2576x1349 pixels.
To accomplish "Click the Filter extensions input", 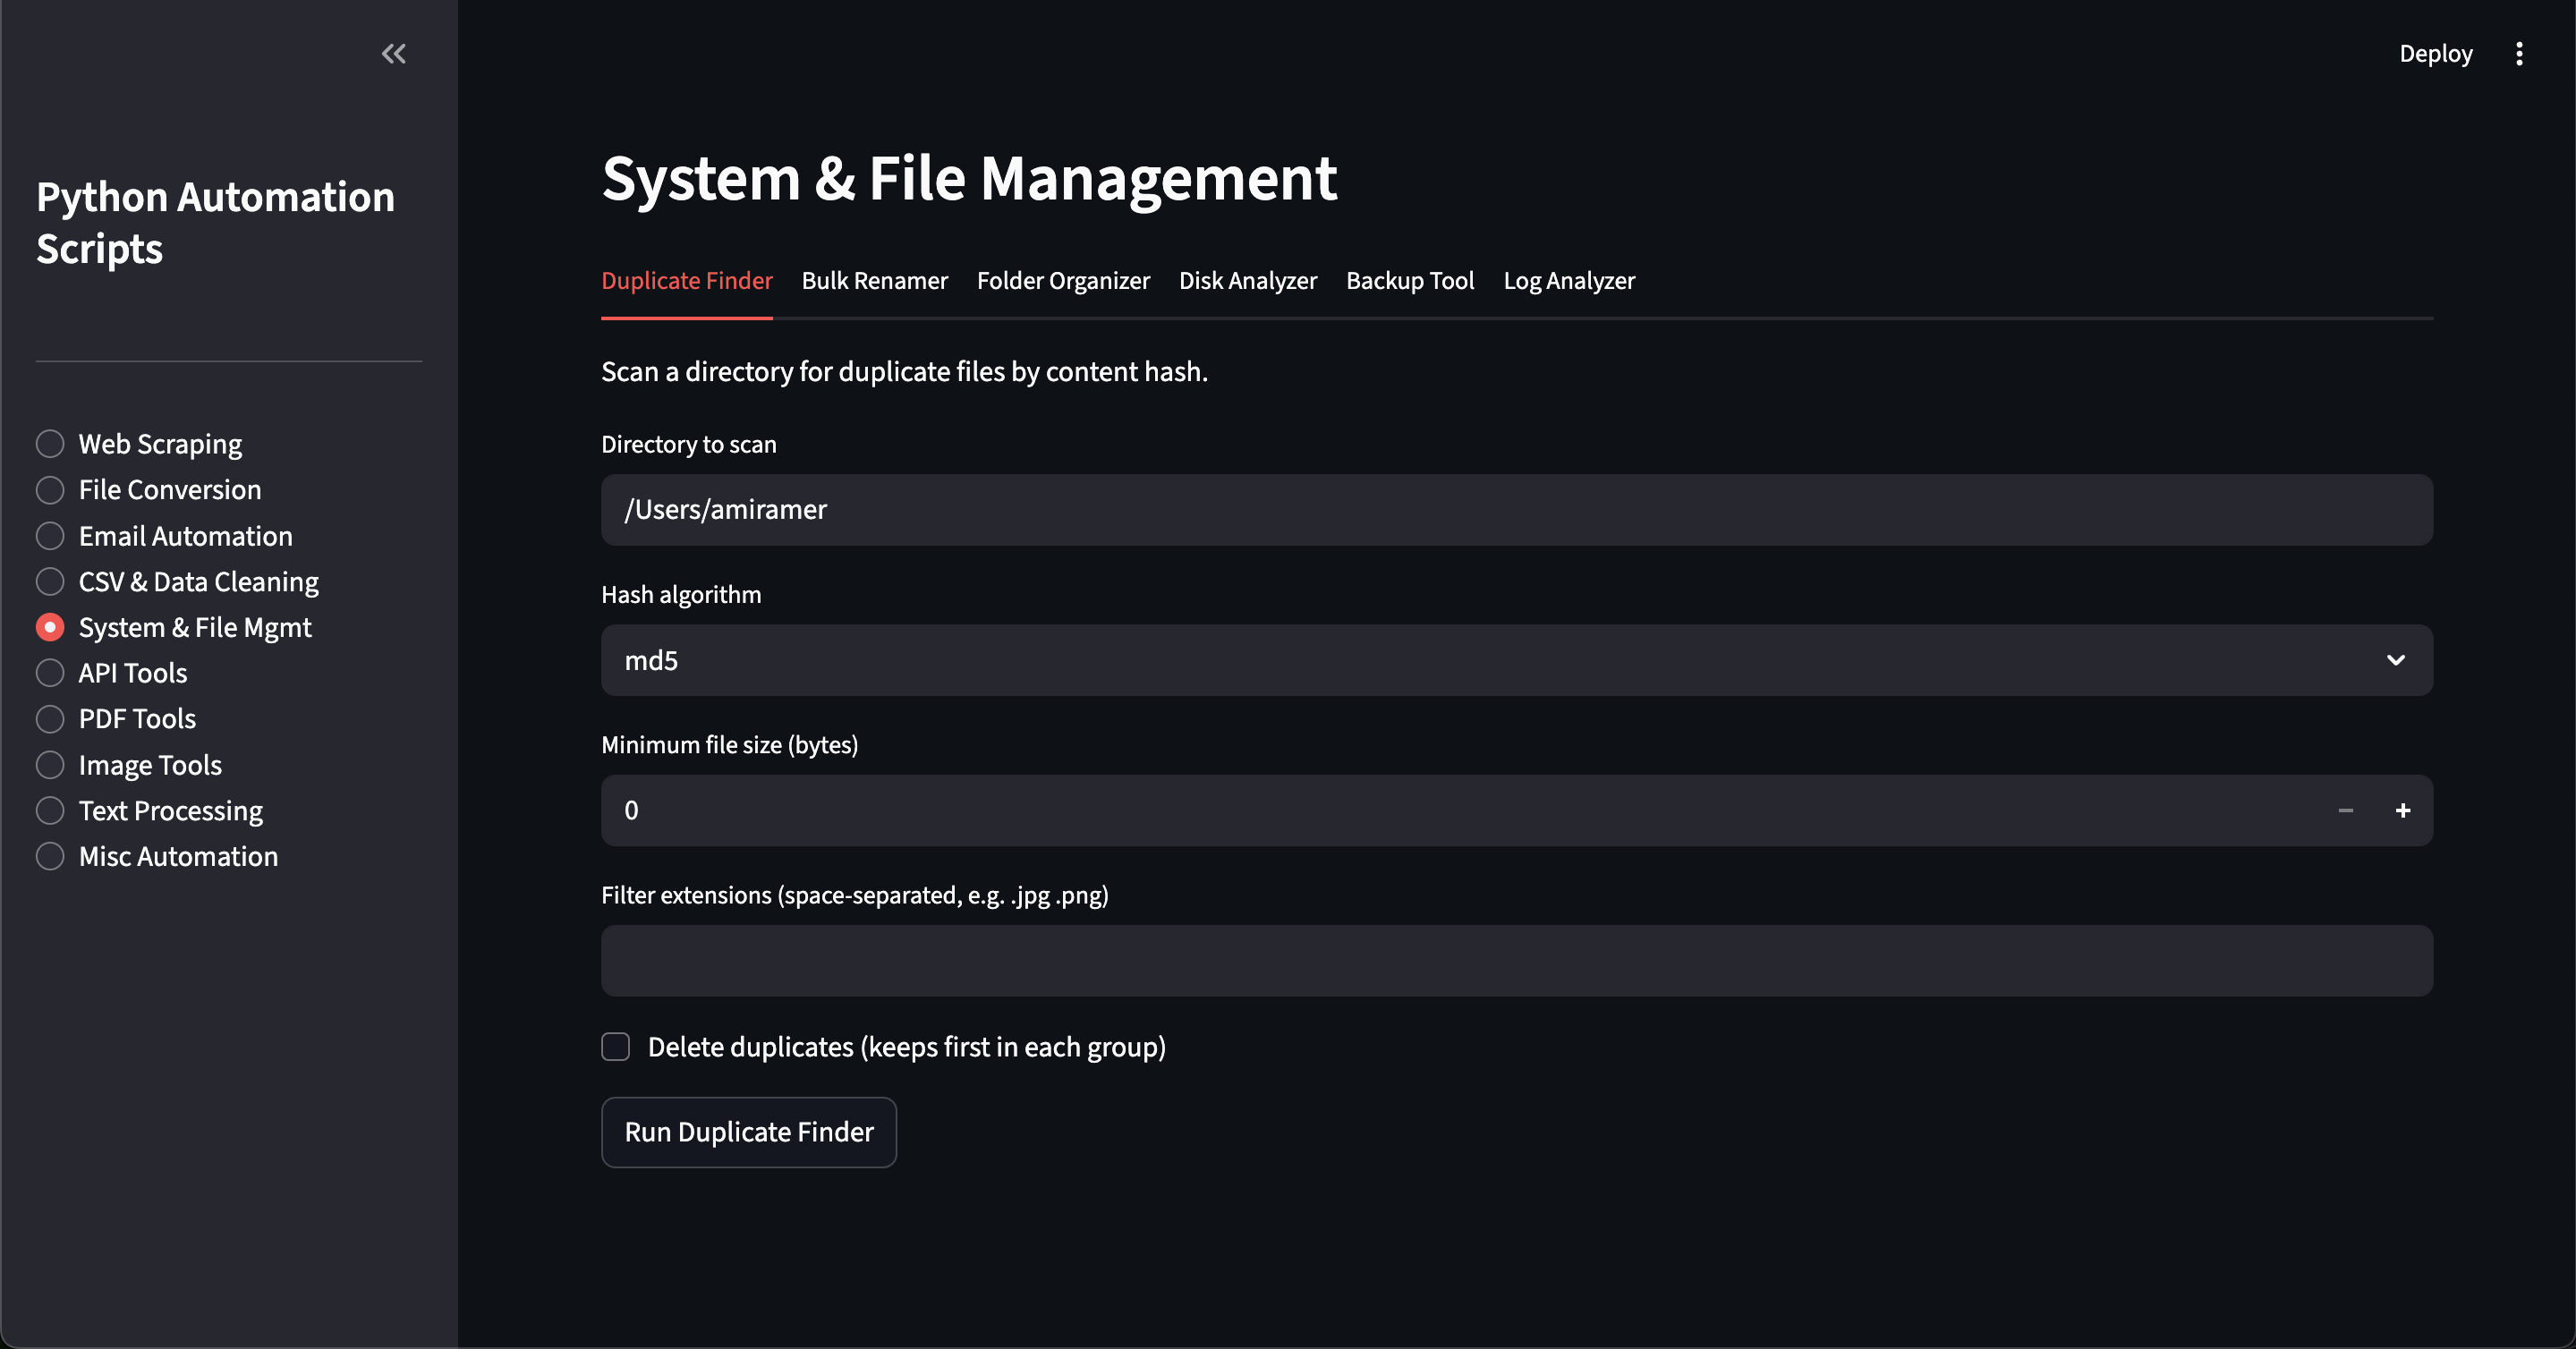I will pyautogui.click(x=1516, y=961).
